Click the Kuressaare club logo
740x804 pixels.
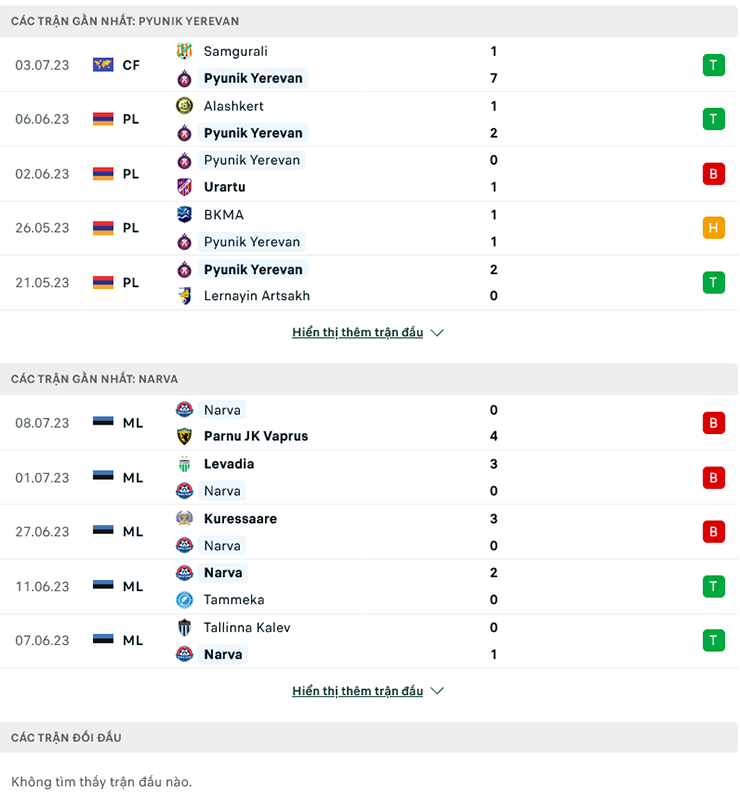[x=184, y=519]
